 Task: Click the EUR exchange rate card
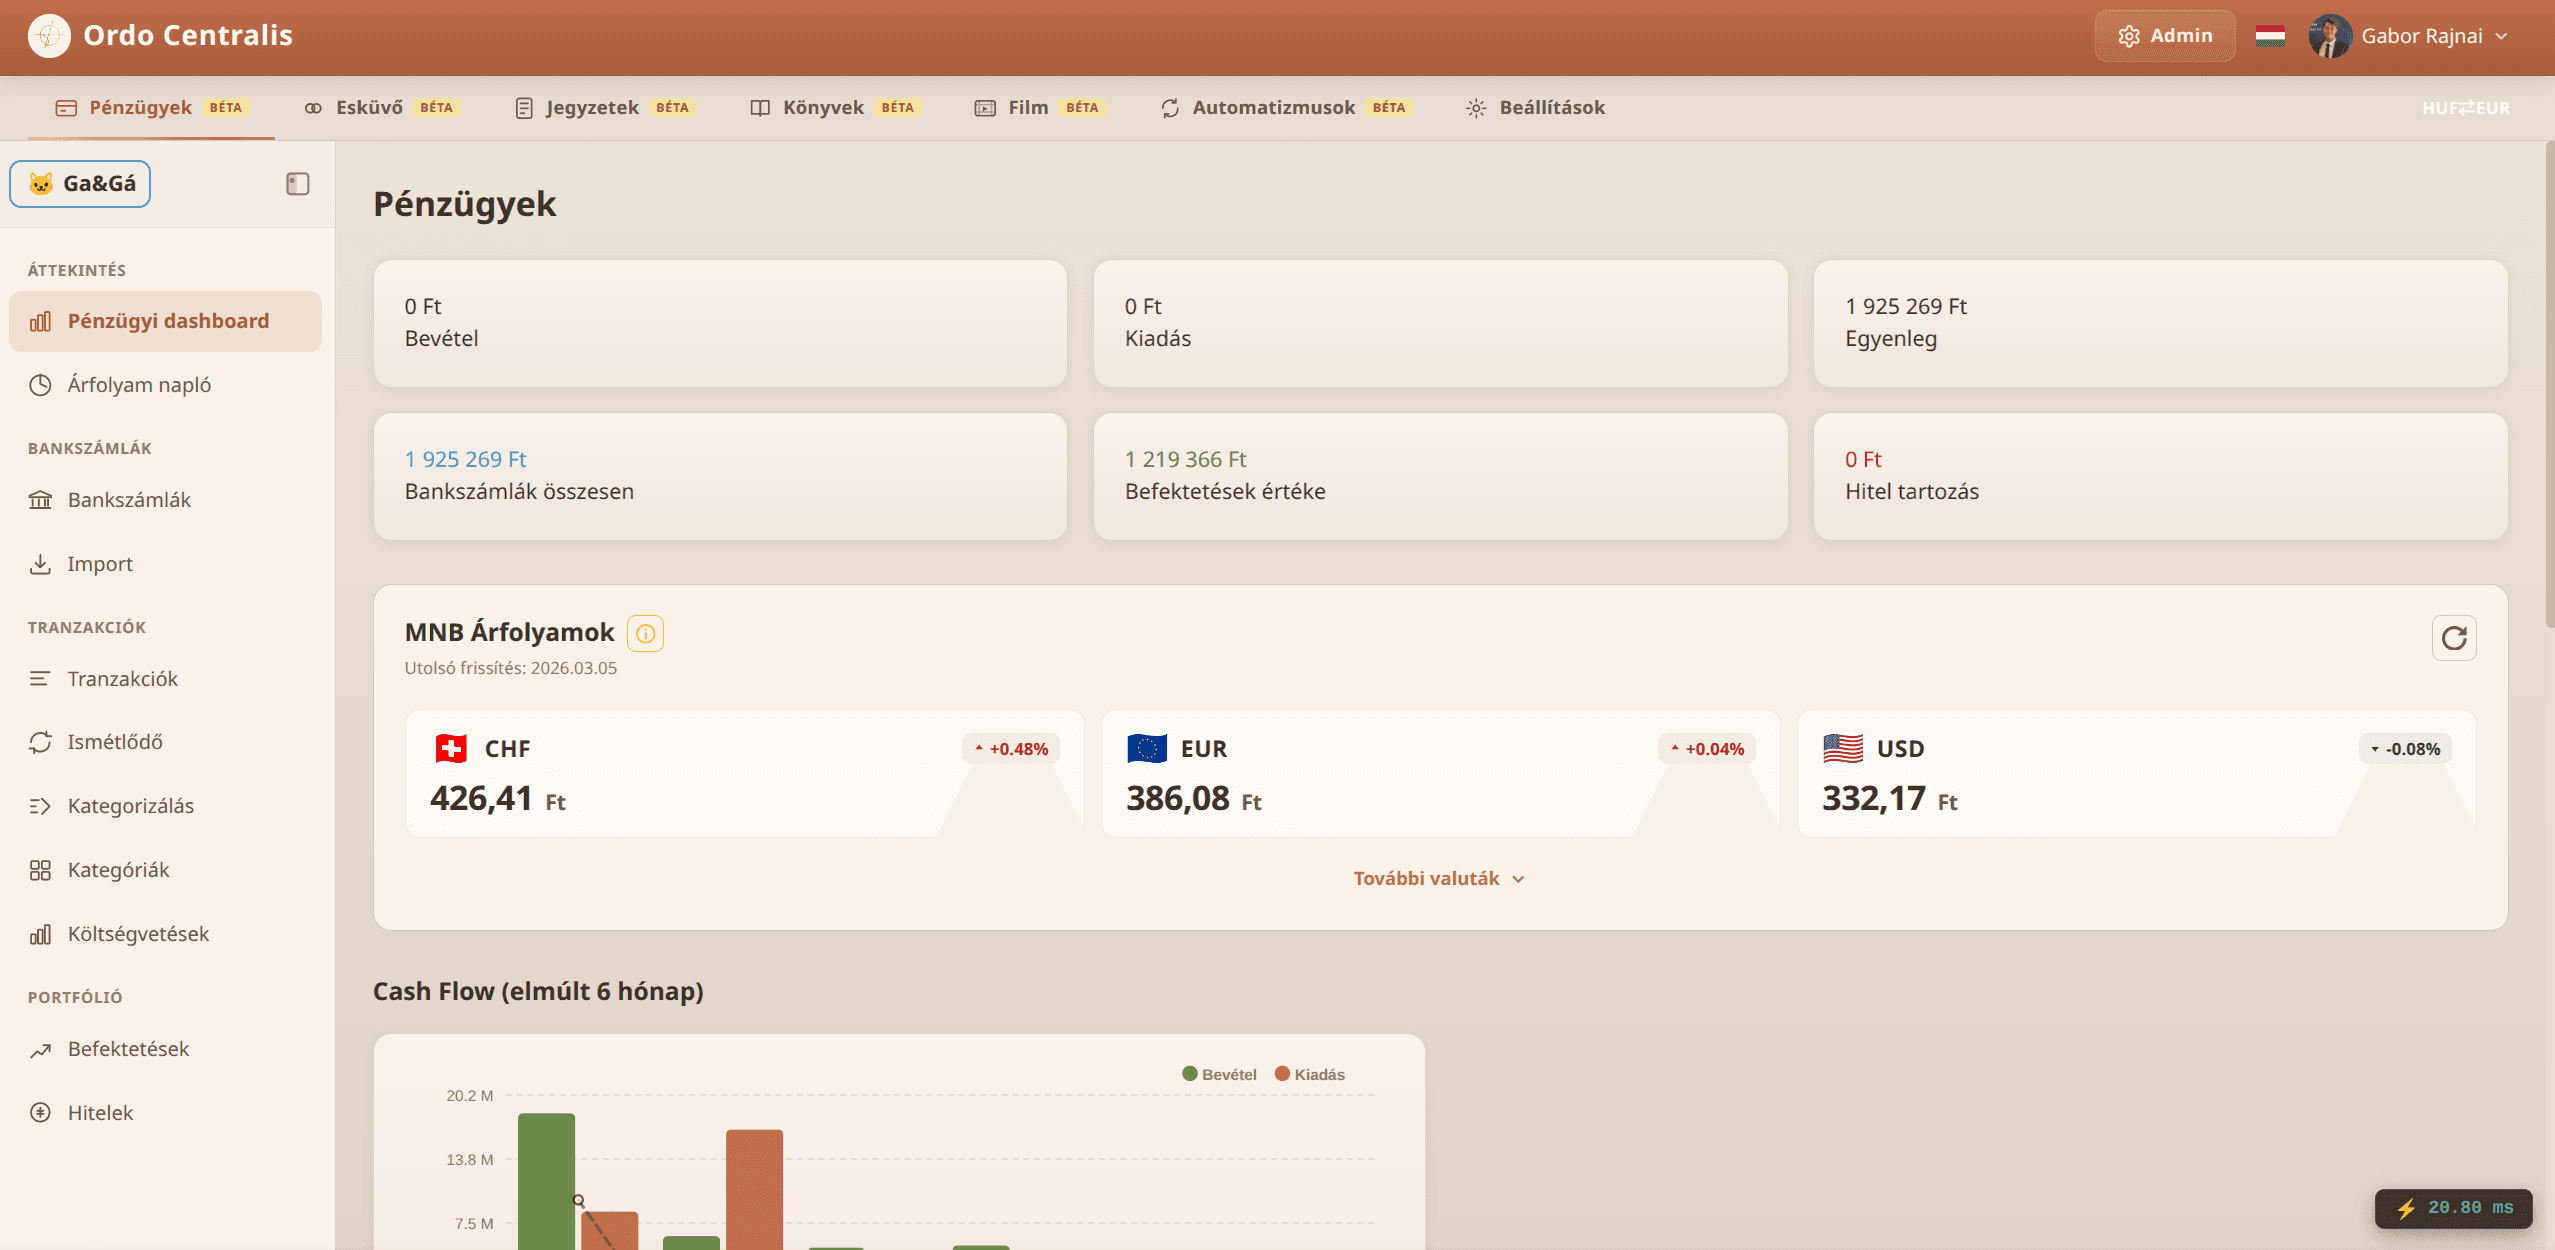point(1439,773)
